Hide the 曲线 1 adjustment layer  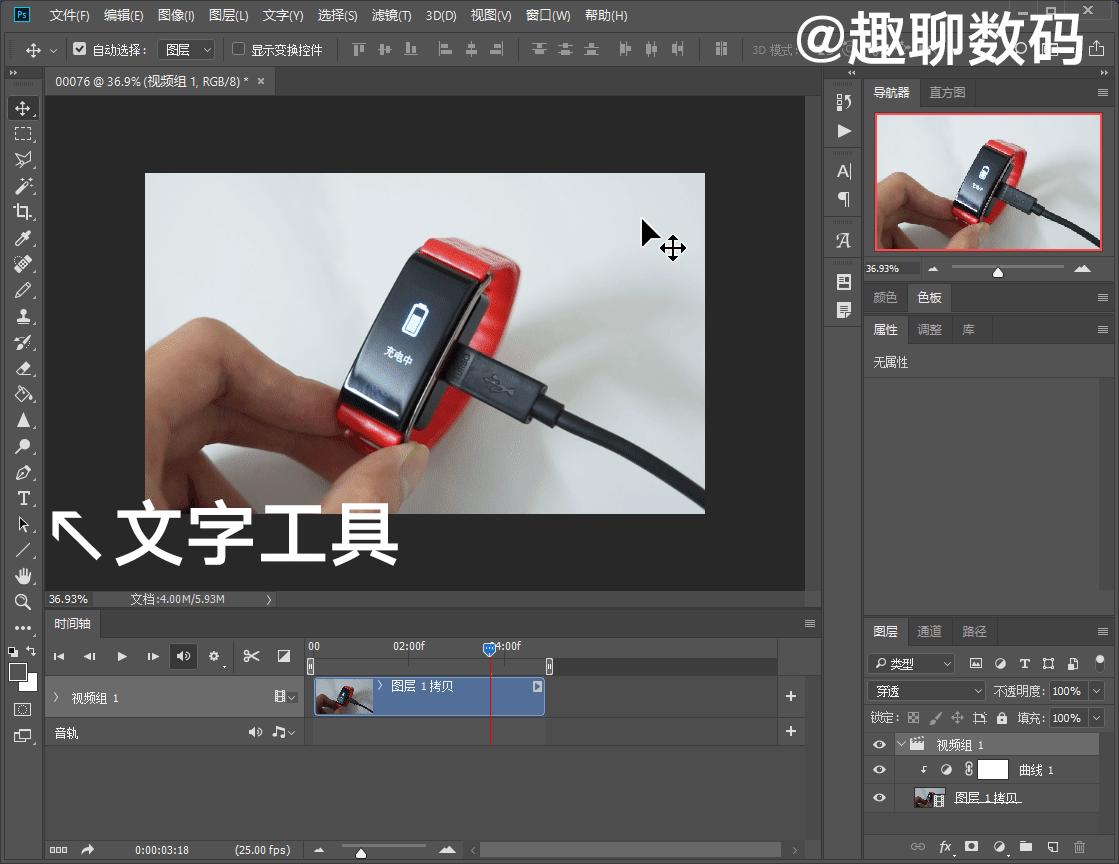879,770
